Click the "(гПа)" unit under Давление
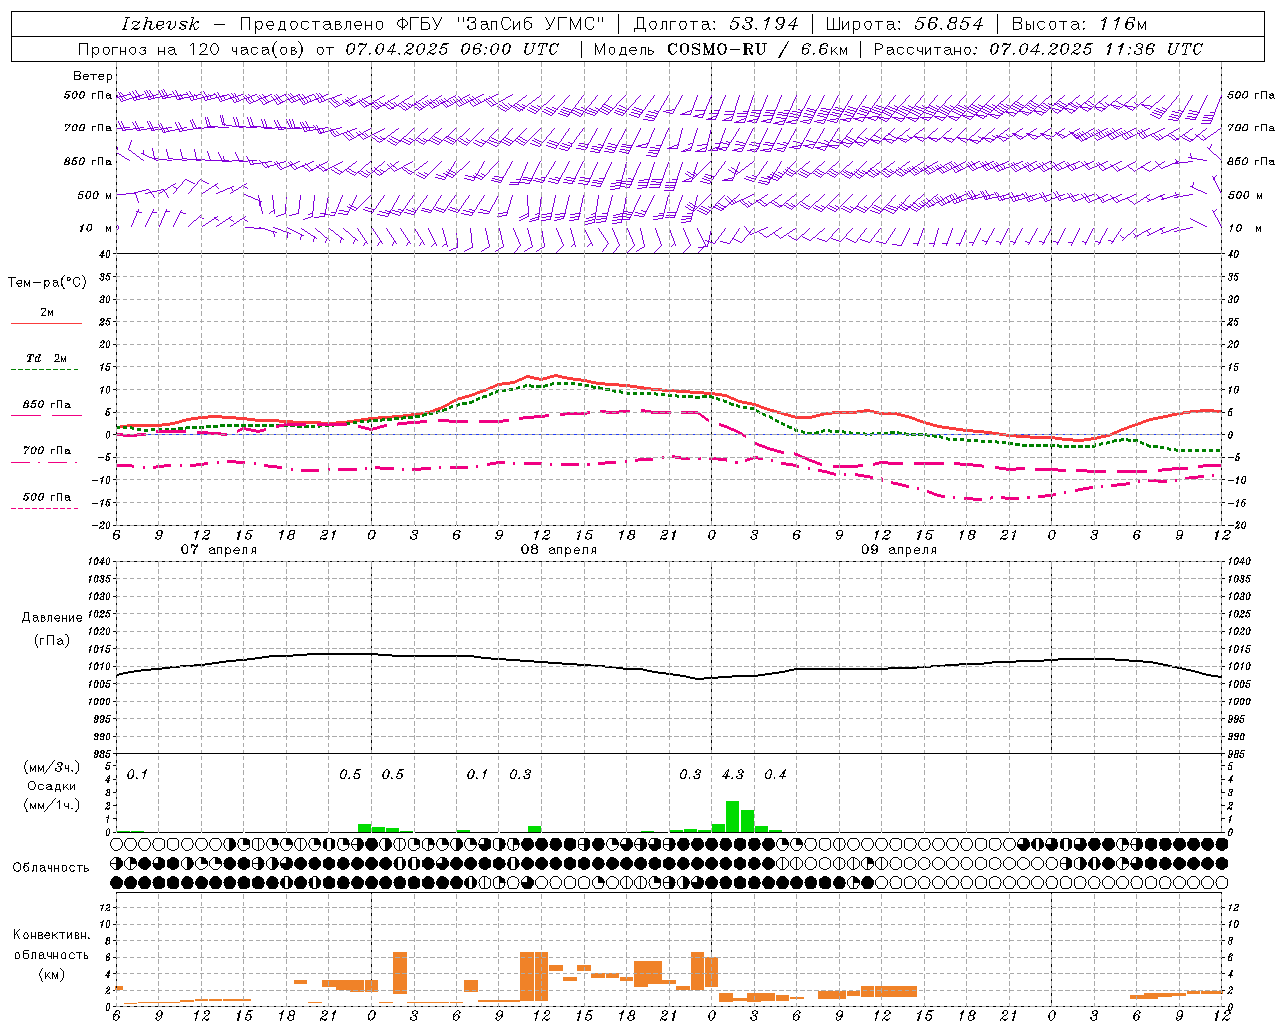The image size is (1280, 1024). point(52,640)
